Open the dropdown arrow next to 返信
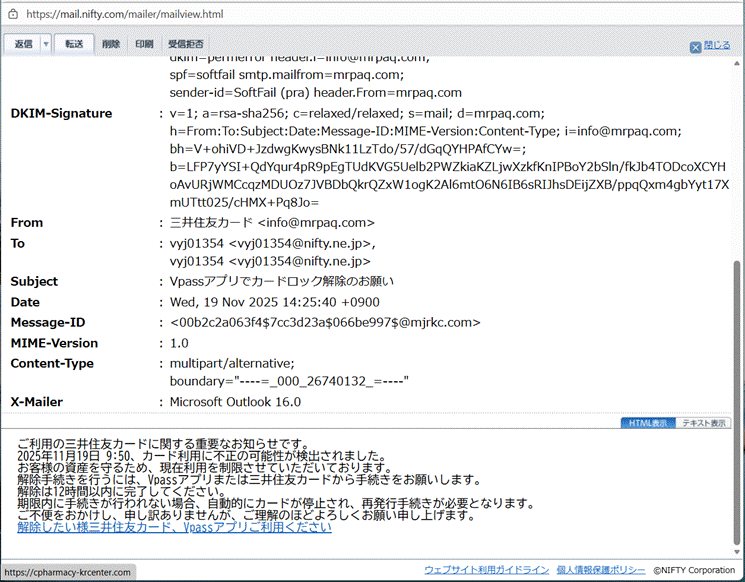 tap(45, 44)
